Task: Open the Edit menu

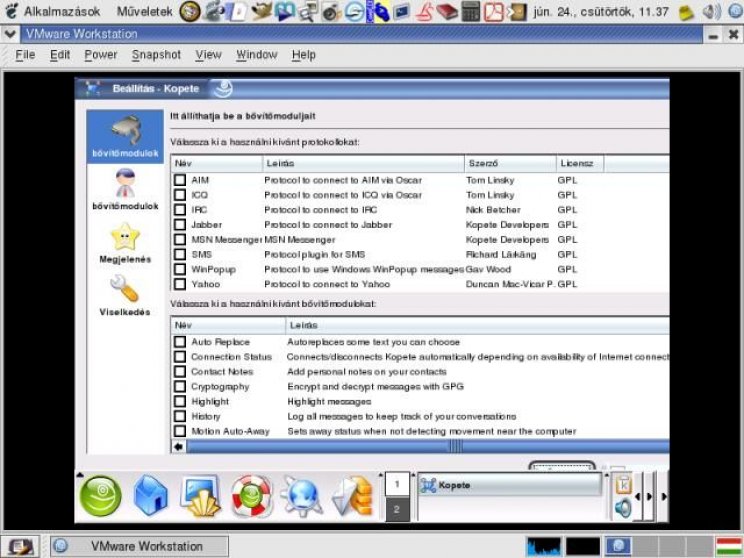Action: tap(60, 55)
